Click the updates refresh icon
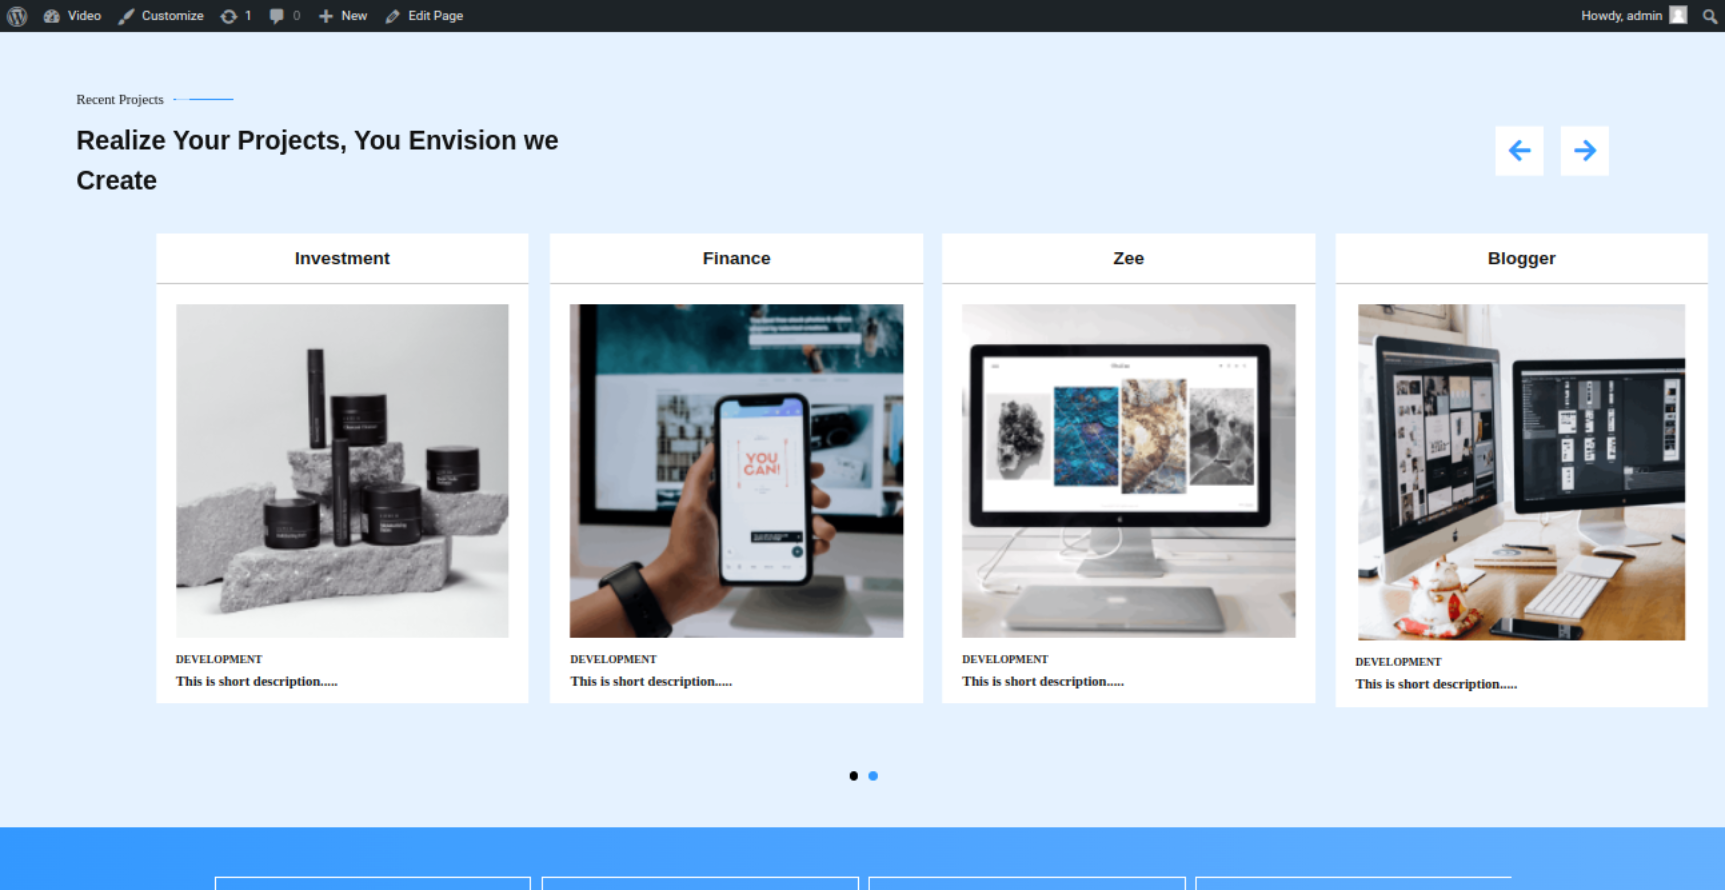This screenshot has width=1725, height=890. 230,16
